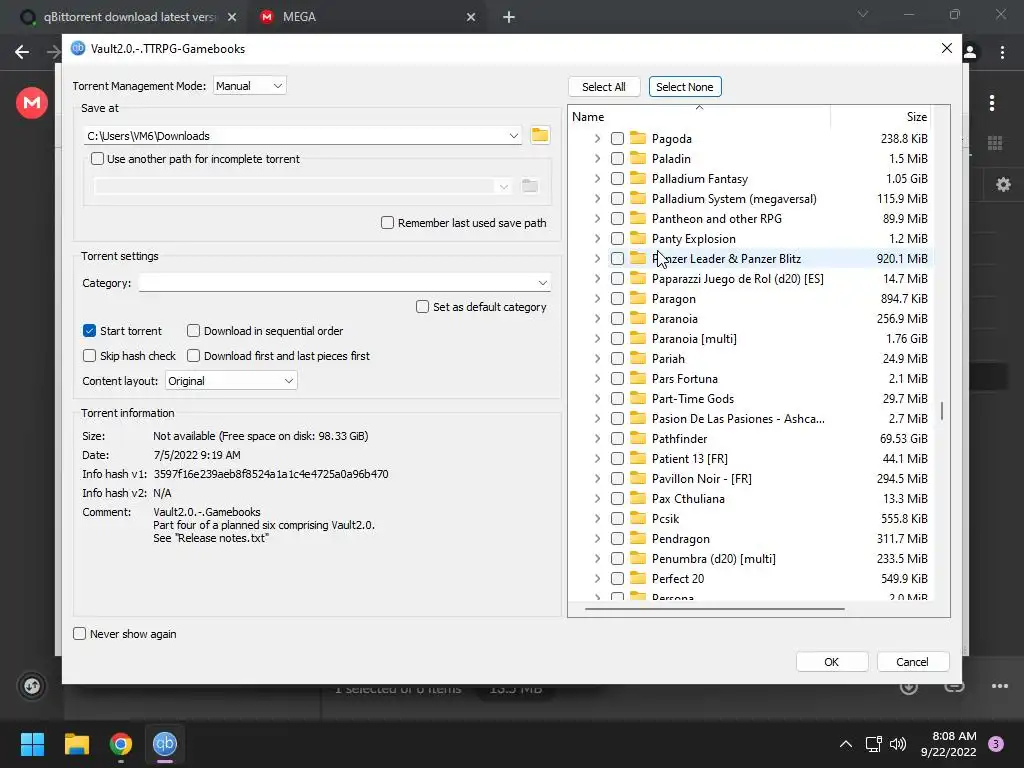
Task: Click the Chrome profile avatar icon
Action: 970,52
